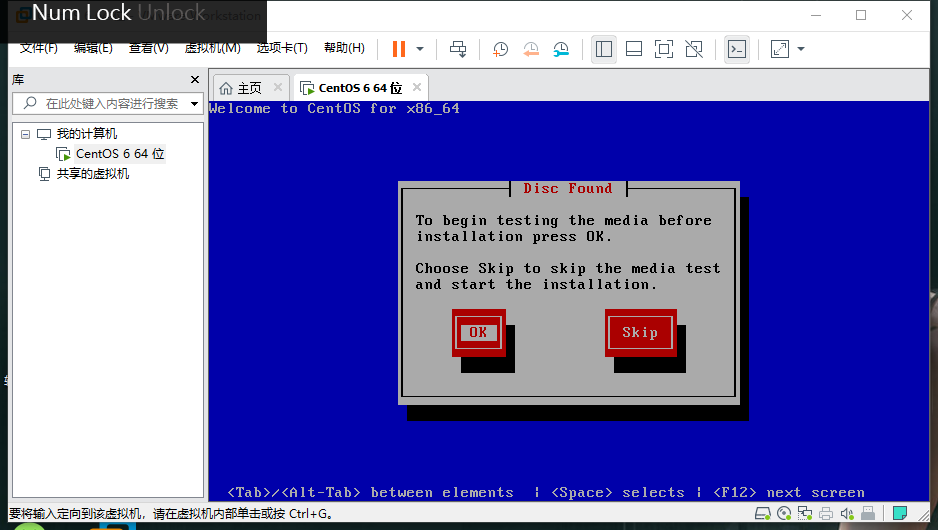Open the 编辑(E) menu

click(x=93, y=48)
